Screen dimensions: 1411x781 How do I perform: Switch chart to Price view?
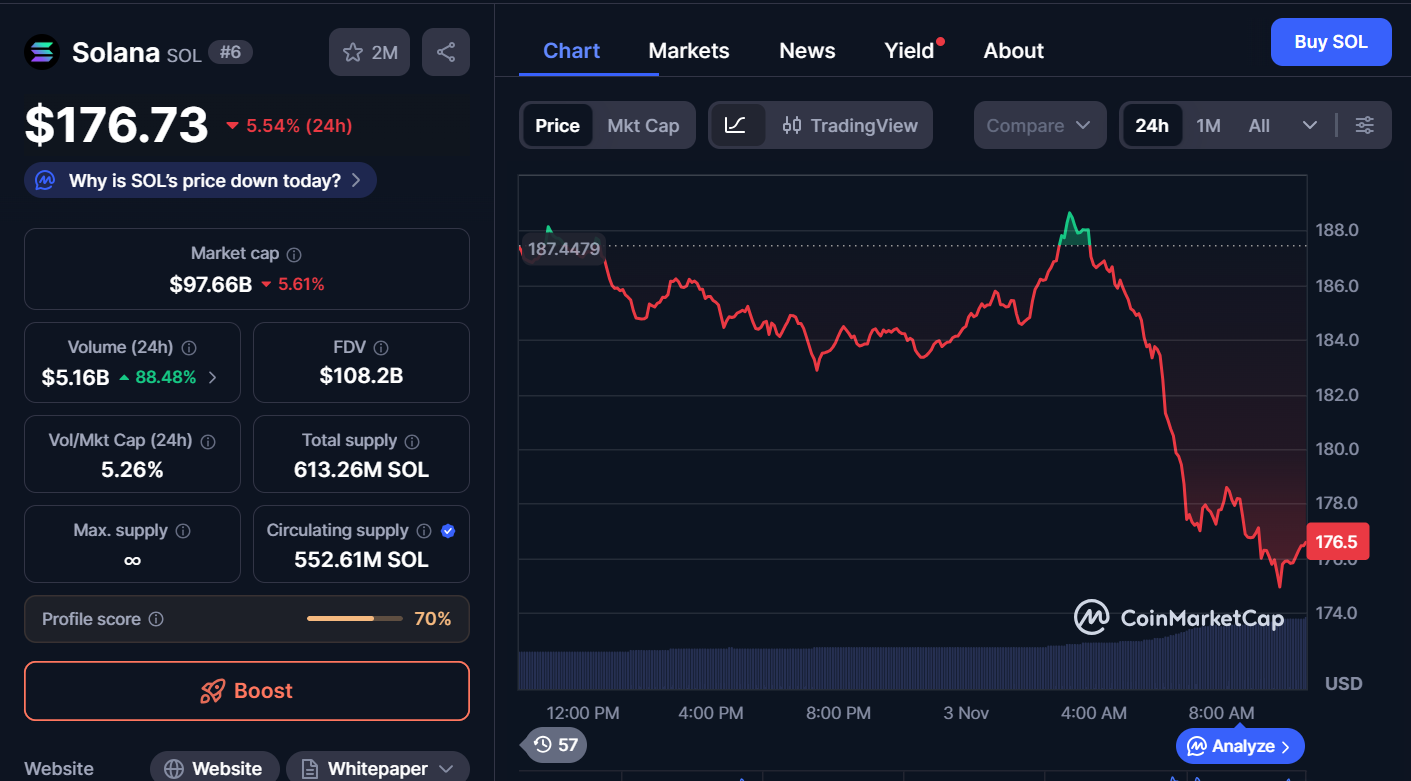click(x=557, y=125)
